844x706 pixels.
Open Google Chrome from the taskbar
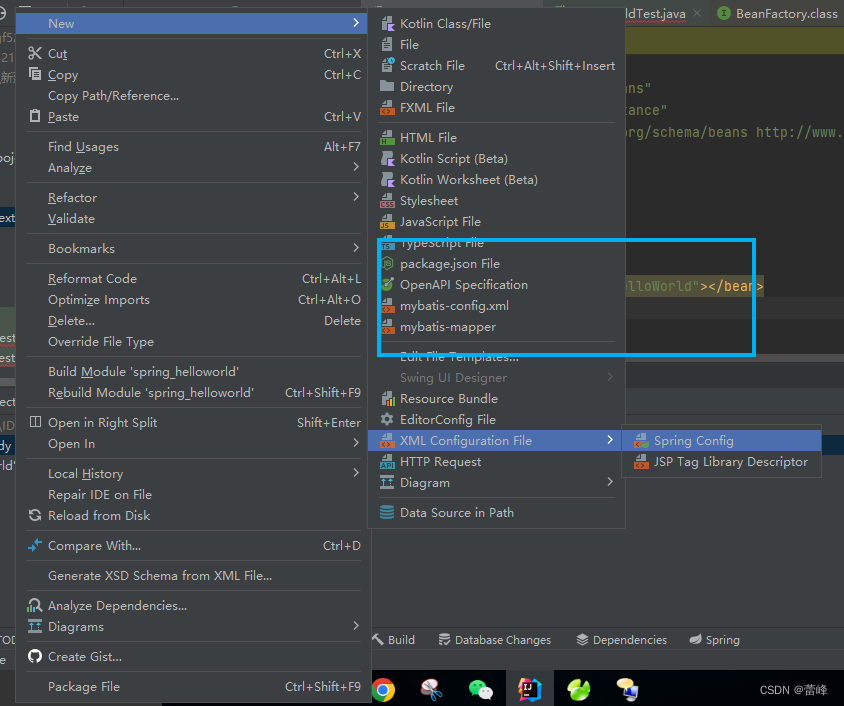383,689
